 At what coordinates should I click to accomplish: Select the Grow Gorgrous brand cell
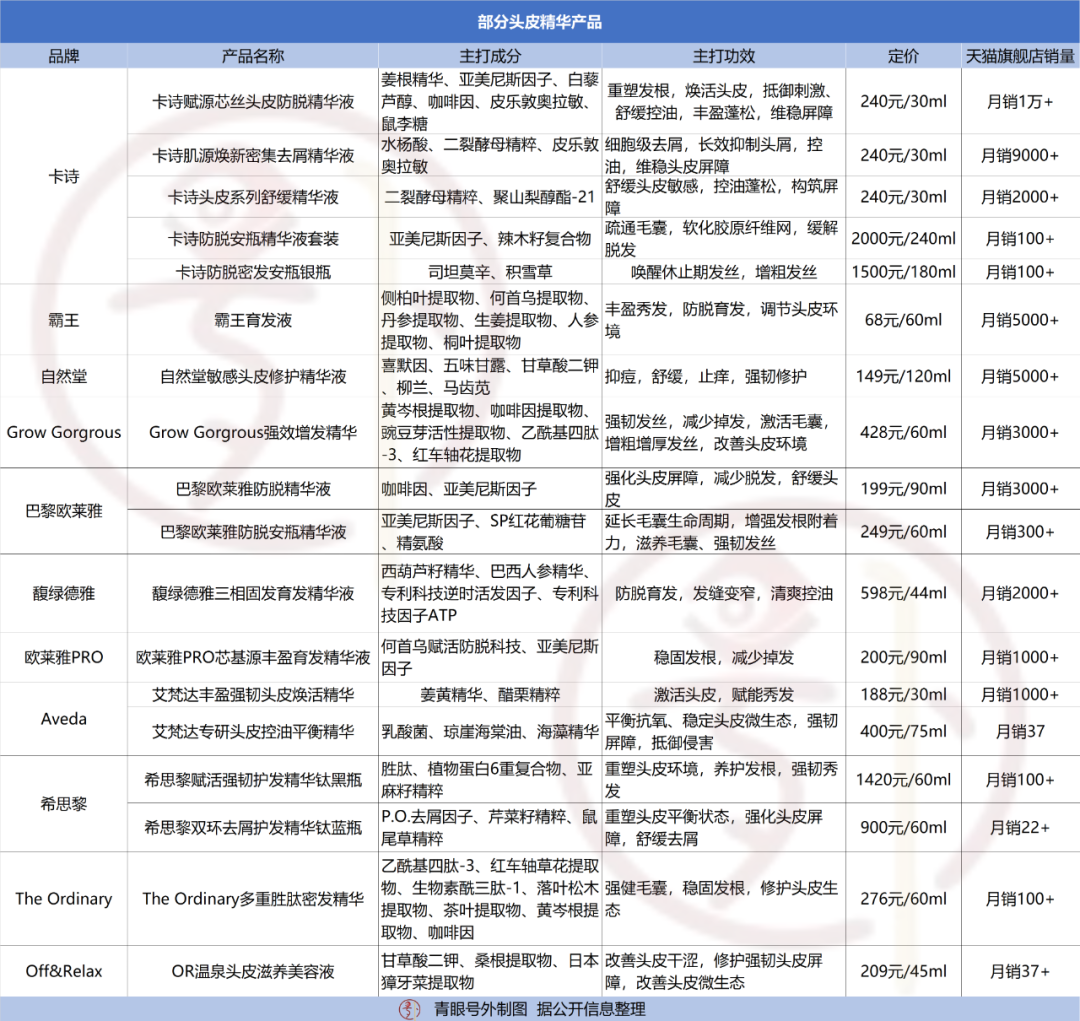[64, 432]
